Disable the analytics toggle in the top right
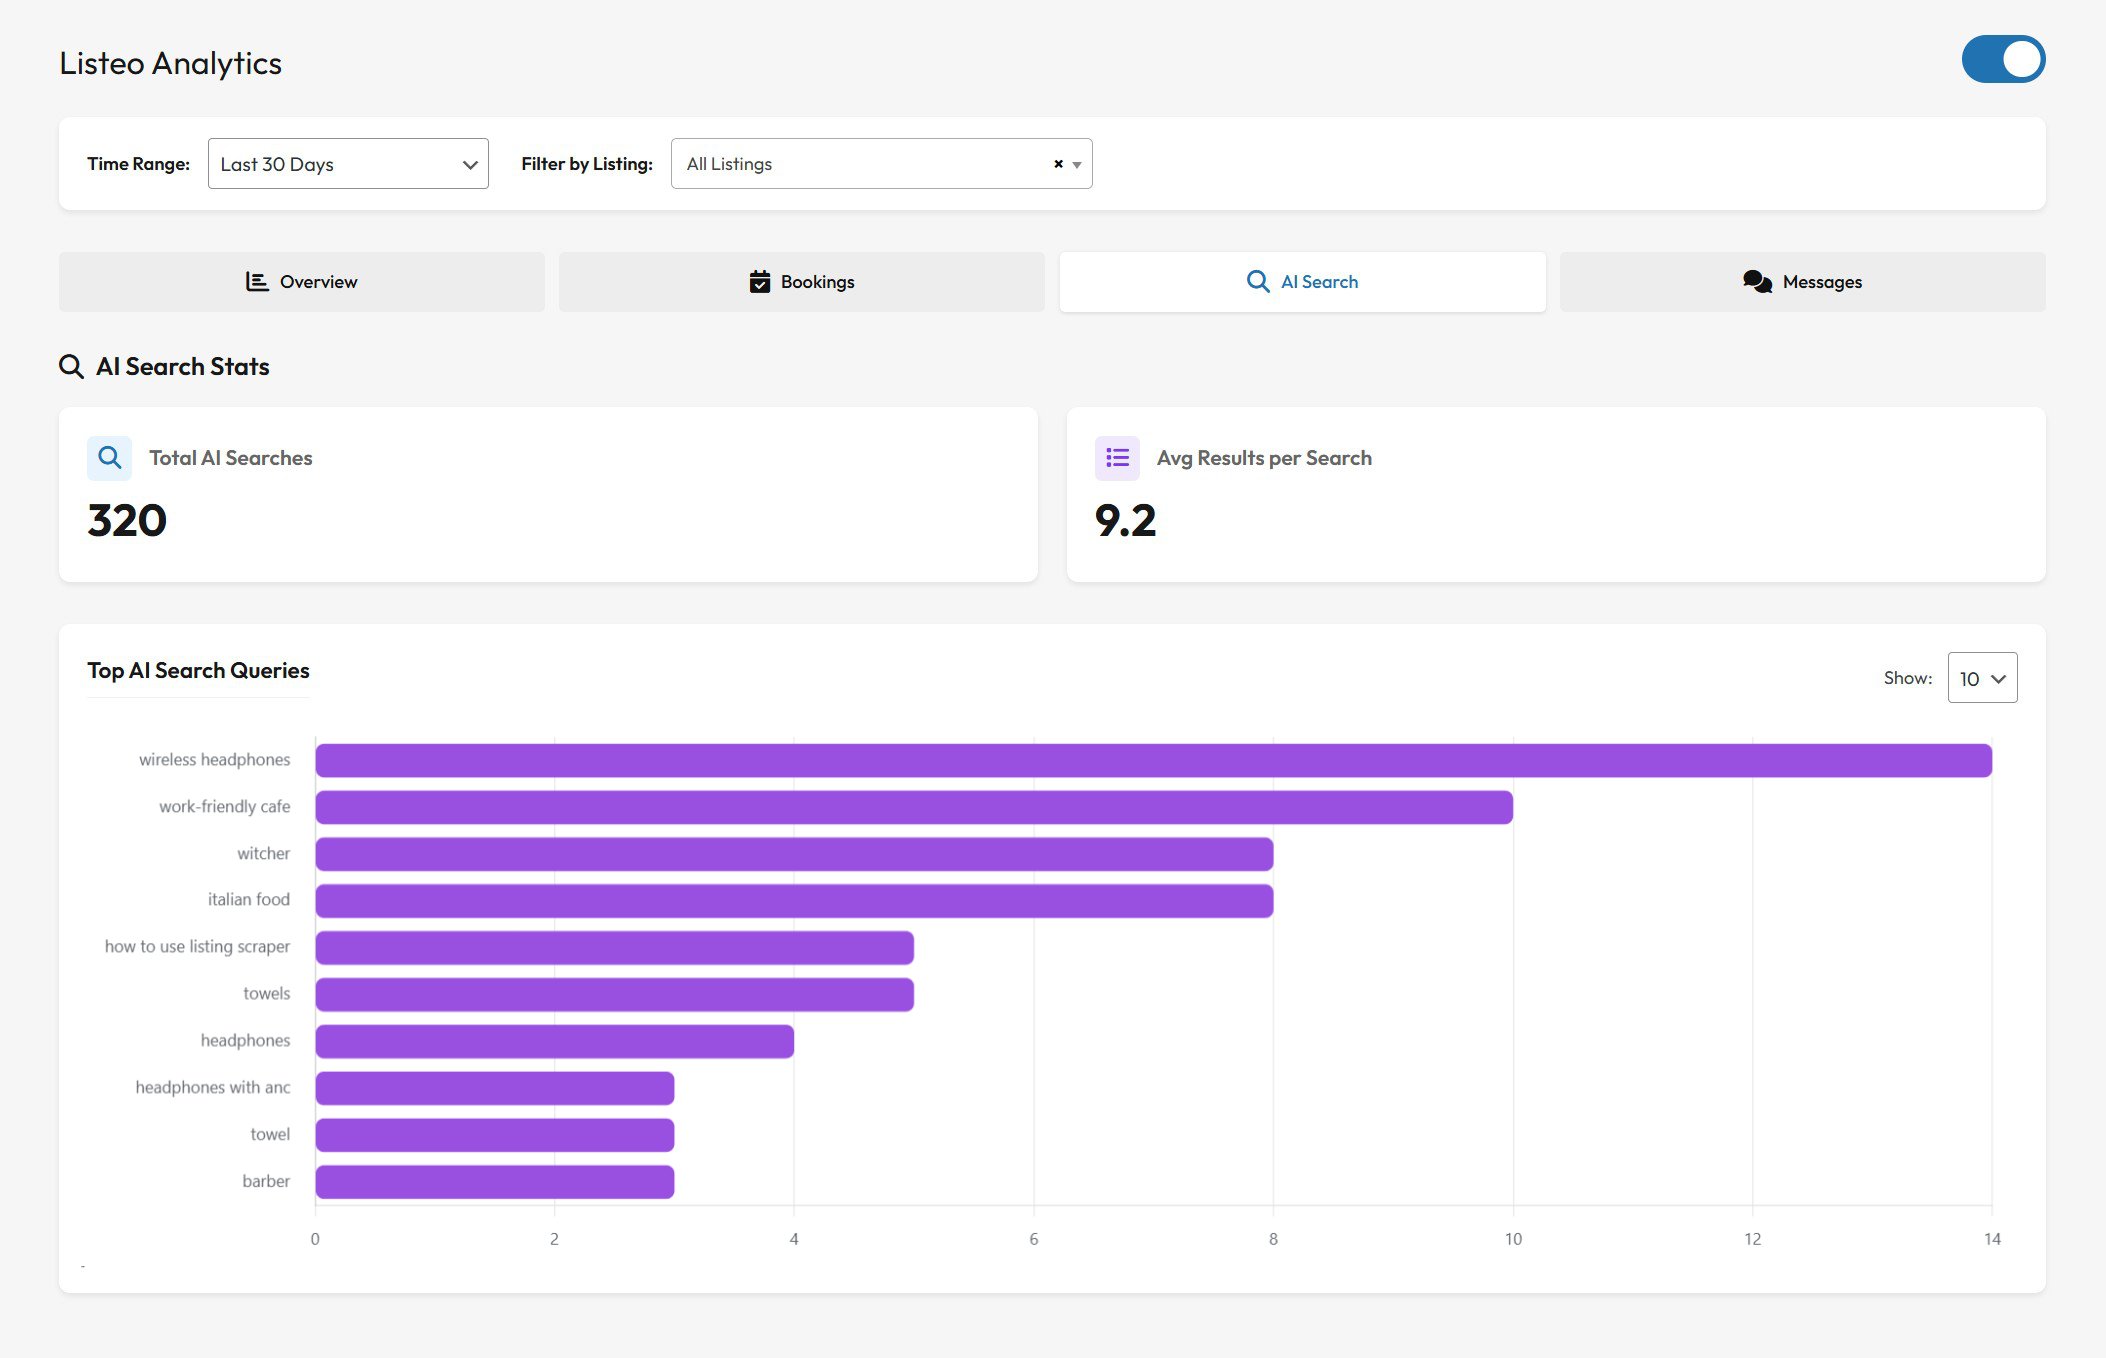The height and width of the screenshot is (1358, 2106). 2003,59
